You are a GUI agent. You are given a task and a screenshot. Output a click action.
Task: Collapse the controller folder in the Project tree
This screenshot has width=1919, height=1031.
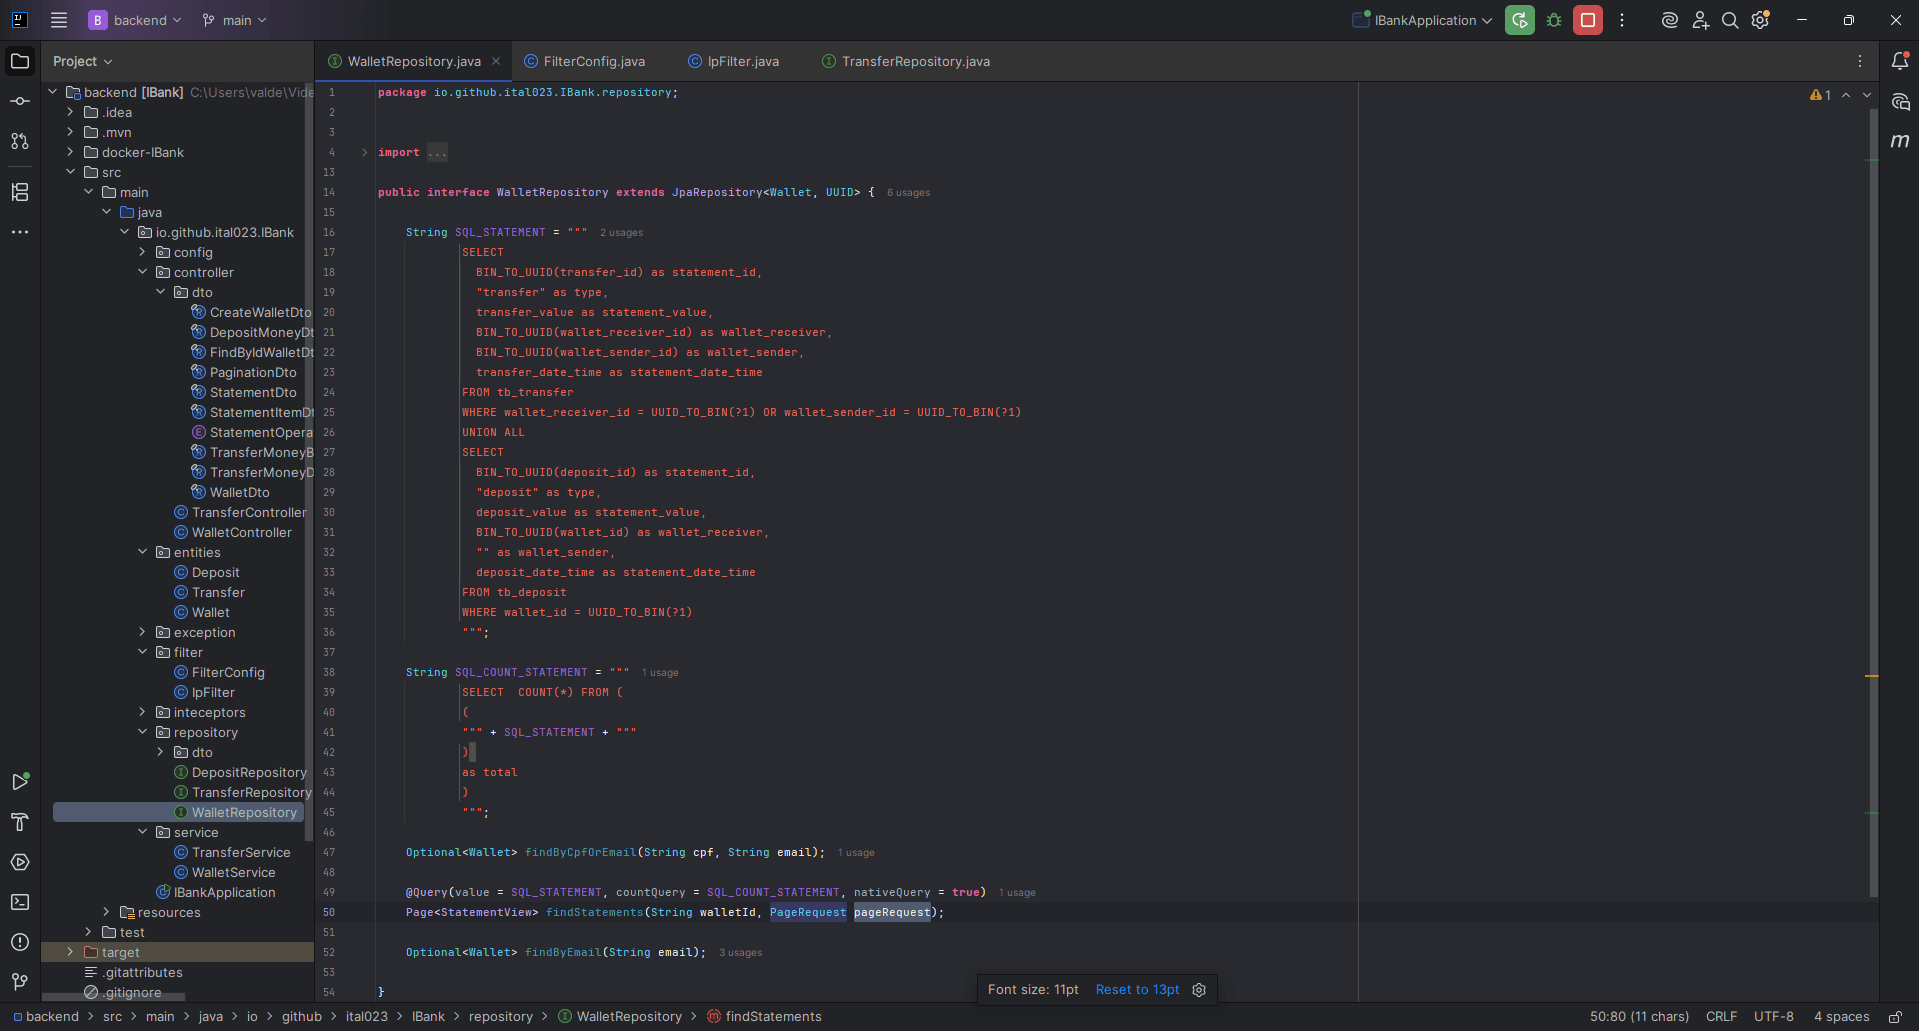pyautogui.click(x=143, y=272)
